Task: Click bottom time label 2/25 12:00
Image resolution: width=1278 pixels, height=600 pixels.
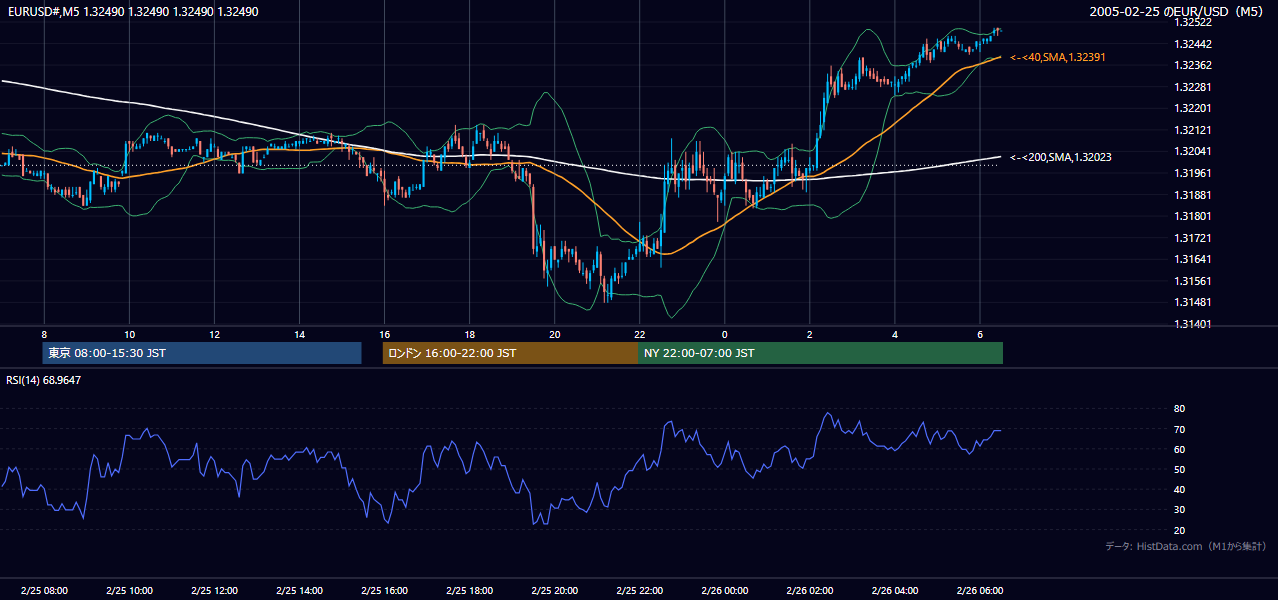Action: point(214,590)
